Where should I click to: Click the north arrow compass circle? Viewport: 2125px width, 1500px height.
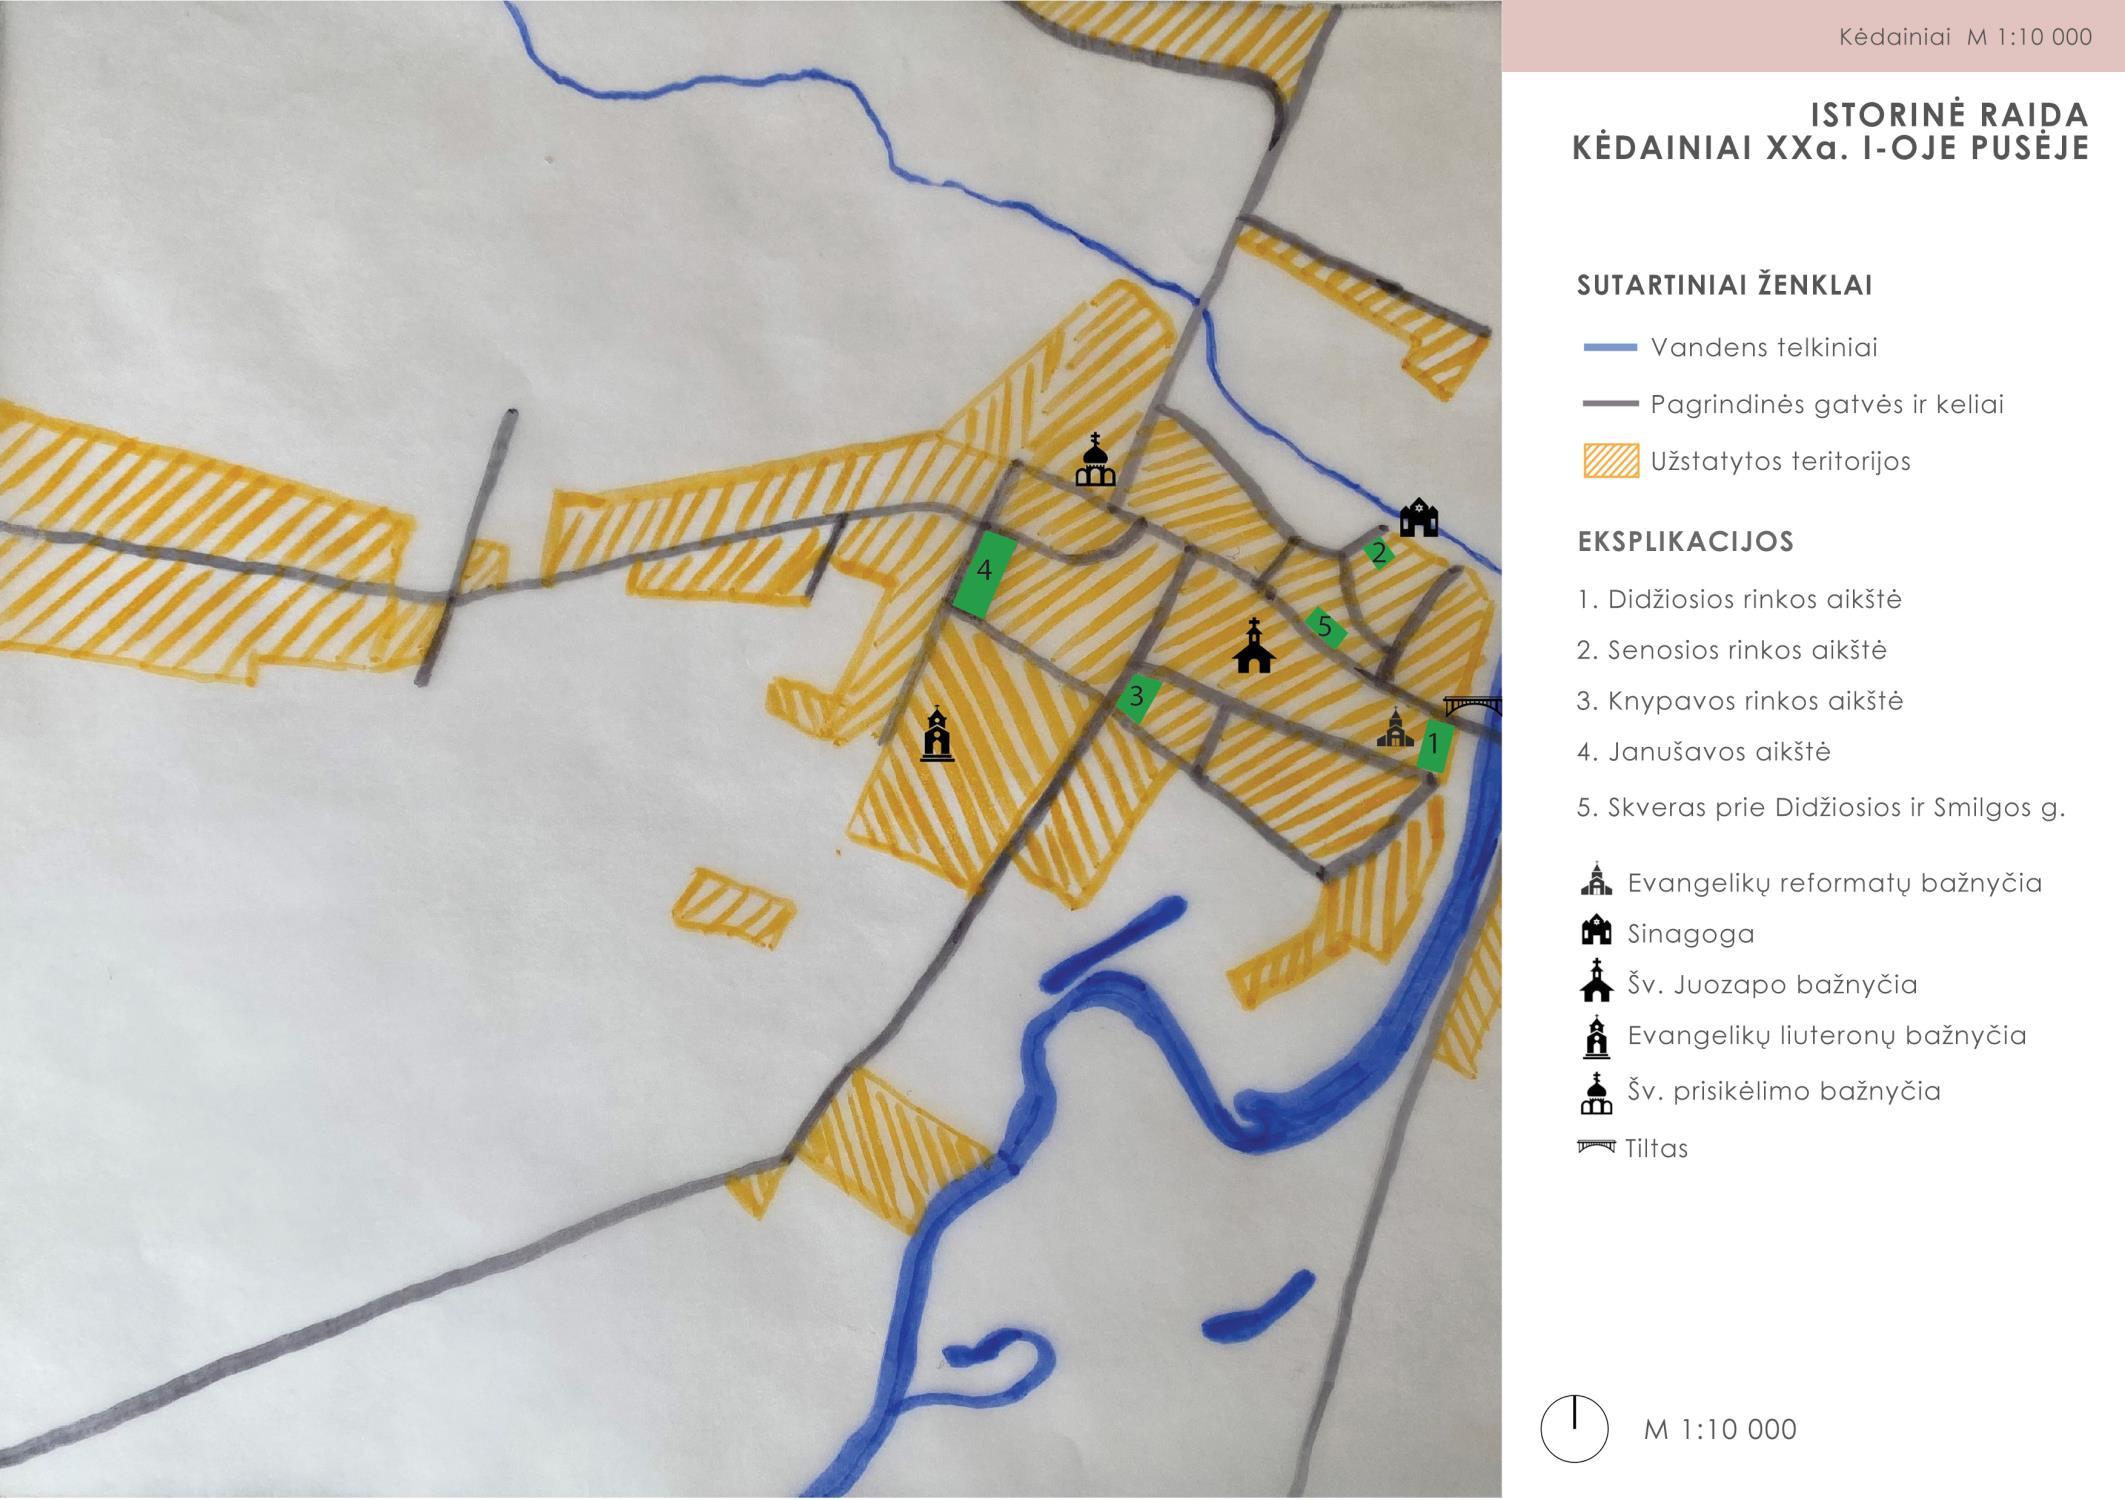(1574, 1429)
